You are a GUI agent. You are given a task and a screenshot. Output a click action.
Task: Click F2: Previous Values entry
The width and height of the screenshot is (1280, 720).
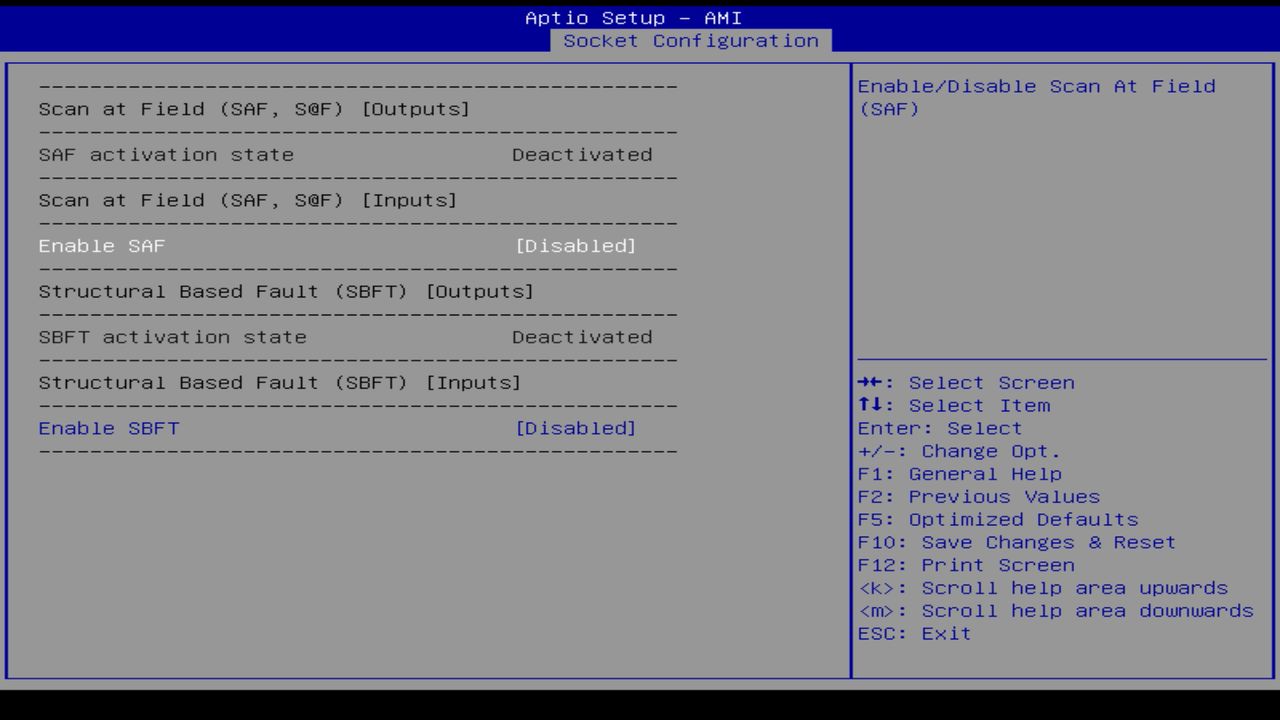coord(976,496)
